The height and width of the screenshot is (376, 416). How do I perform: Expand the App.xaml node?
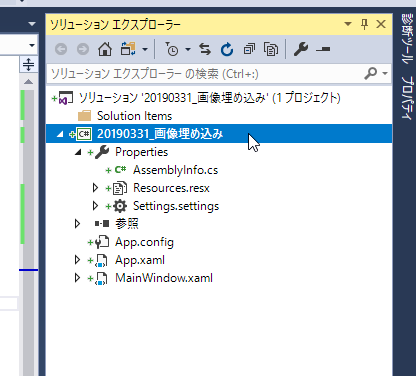pos(77,260)
